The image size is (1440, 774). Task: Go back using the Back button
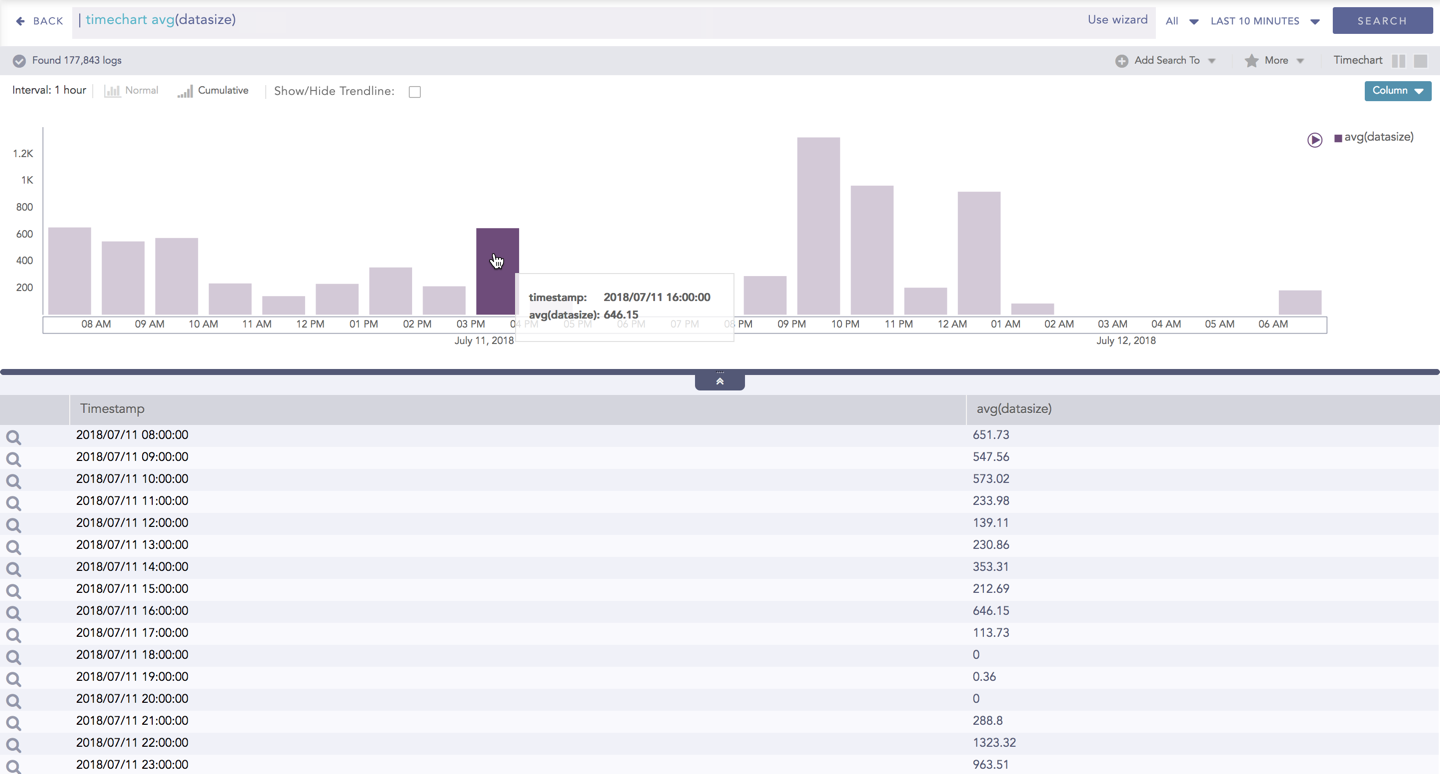(39, 21)
